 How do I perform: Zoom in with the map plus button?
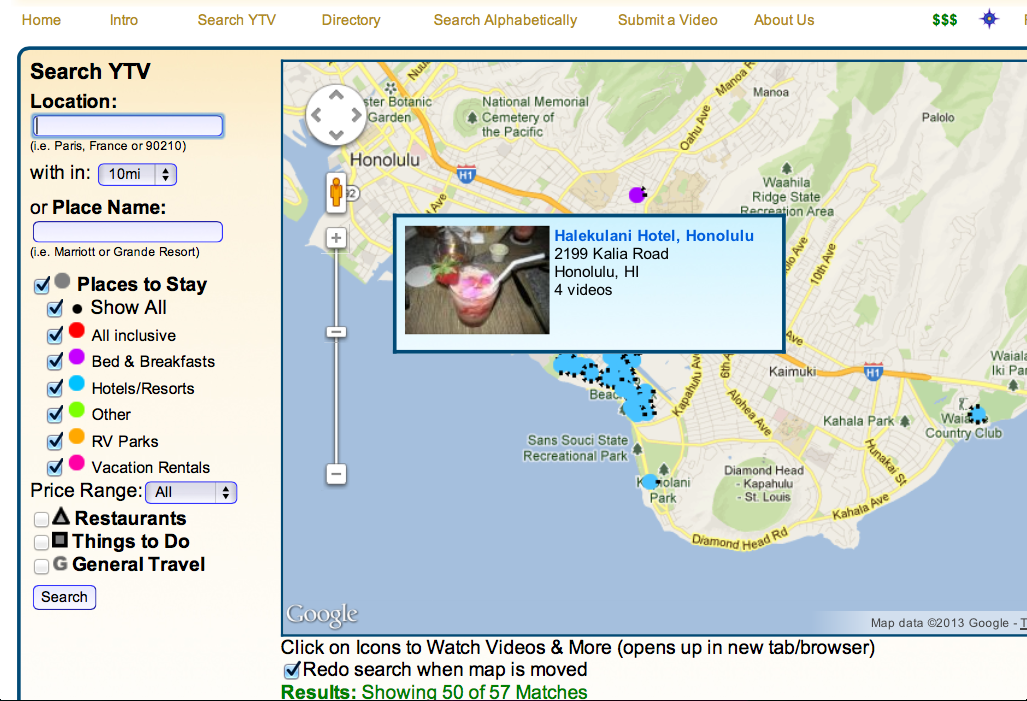pyautogui.click(x=336, y=238)
